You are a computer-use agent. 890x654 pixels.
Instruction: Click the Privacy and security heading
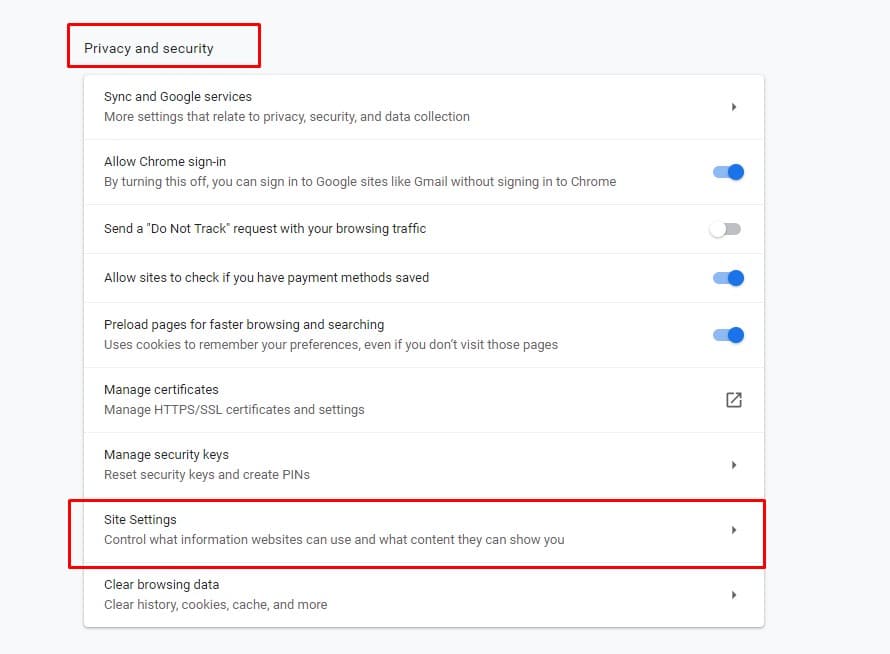pyautogui.click(x=149, y=48)
